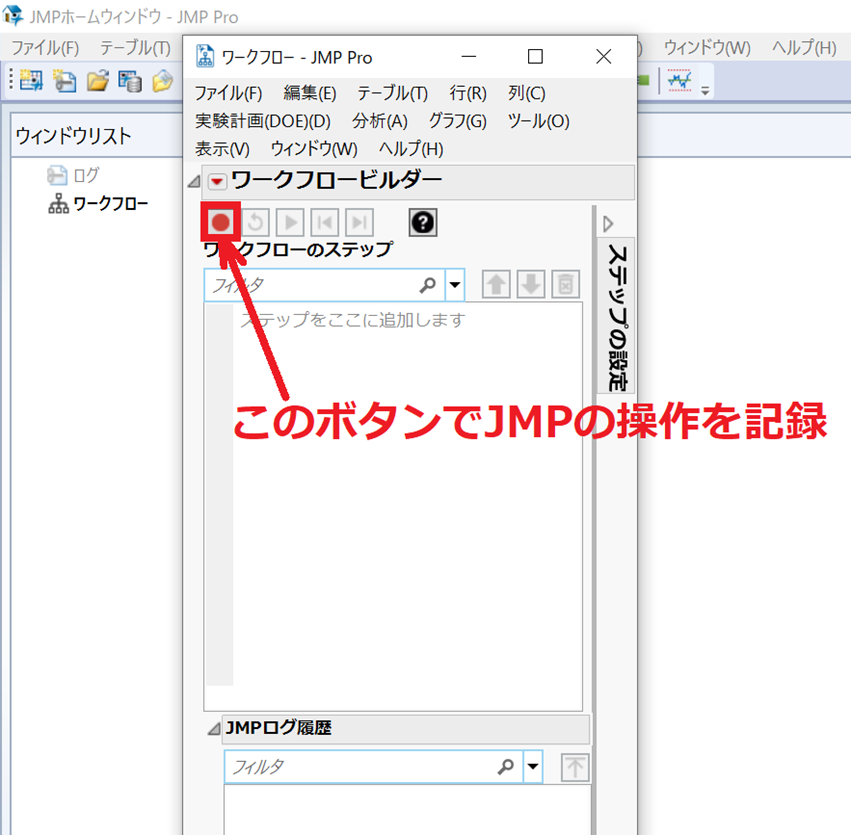The width and height of the screenshot is (851, 835).
Task: Click the JMP log history filter field
Action: coord(373,767)
